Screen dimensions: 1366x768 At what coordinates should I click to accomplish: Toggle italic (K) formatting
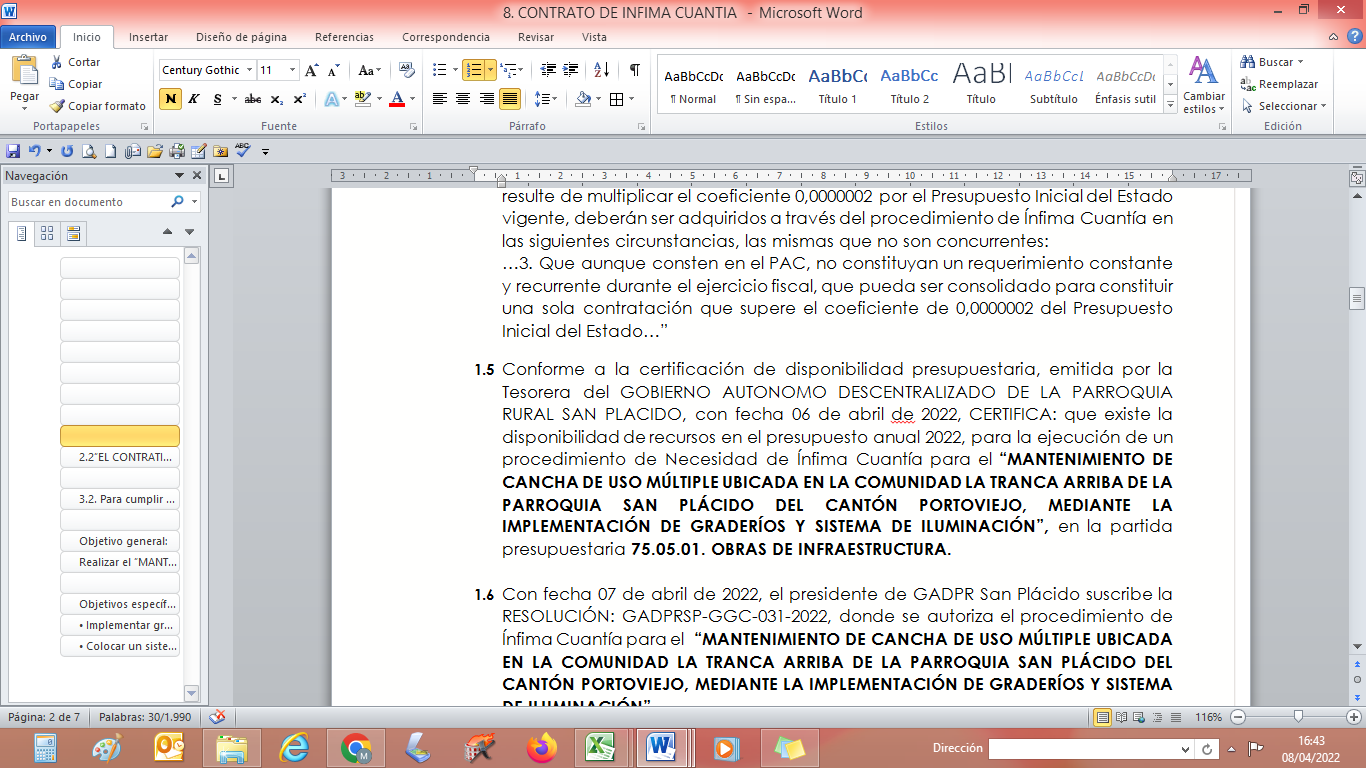[193, 99]
